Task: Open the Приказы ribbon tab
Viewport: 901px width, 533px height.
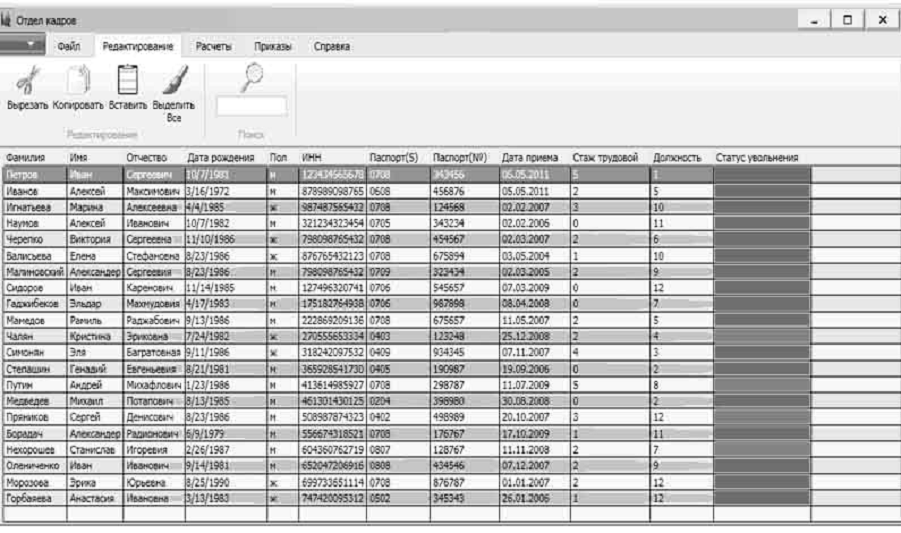Action: click(x=268, y=46)
